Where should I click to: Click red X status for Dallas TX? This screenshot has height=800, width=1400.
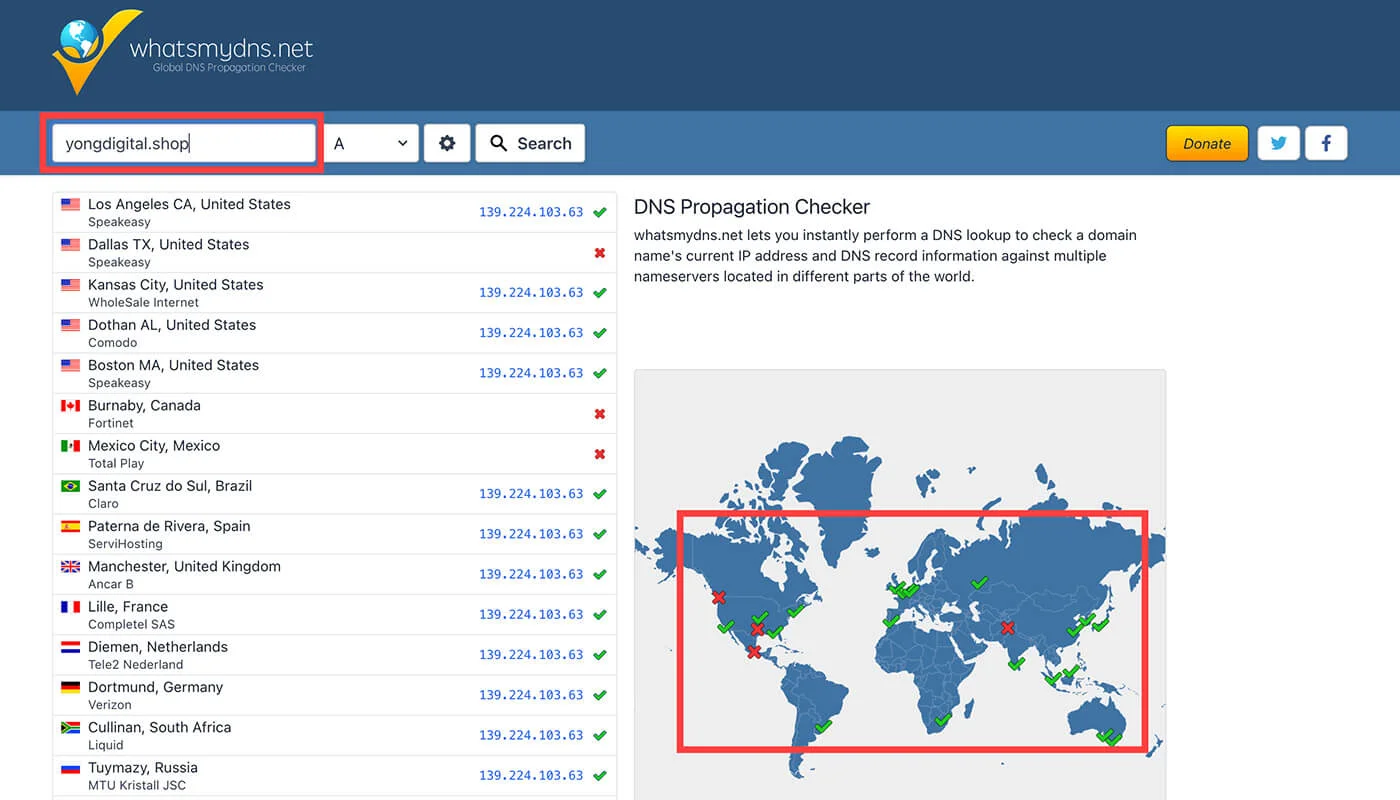[x=600, y=253]
